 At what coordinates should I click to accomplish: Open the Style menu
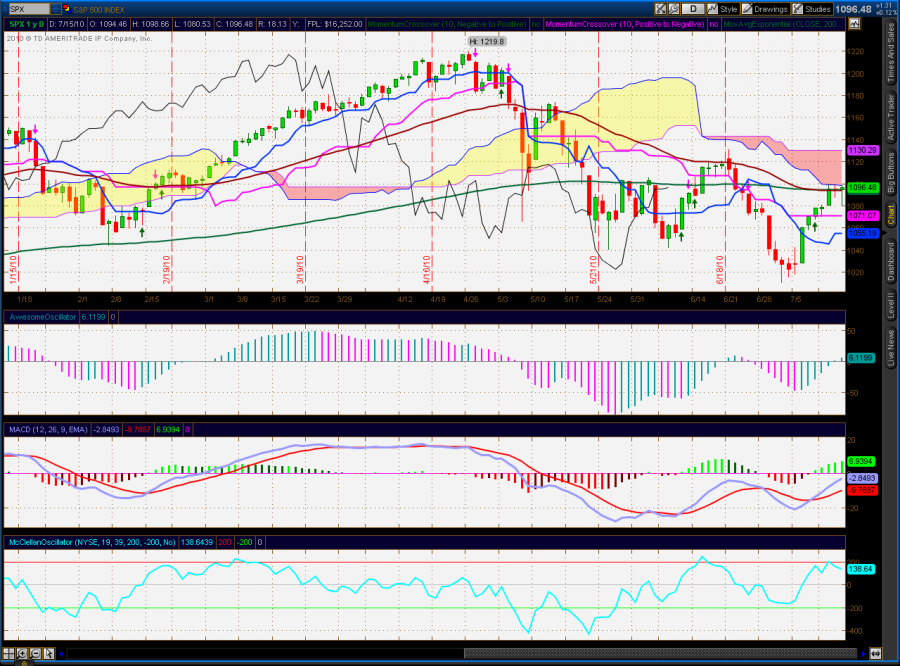click(x=723, y=9)
